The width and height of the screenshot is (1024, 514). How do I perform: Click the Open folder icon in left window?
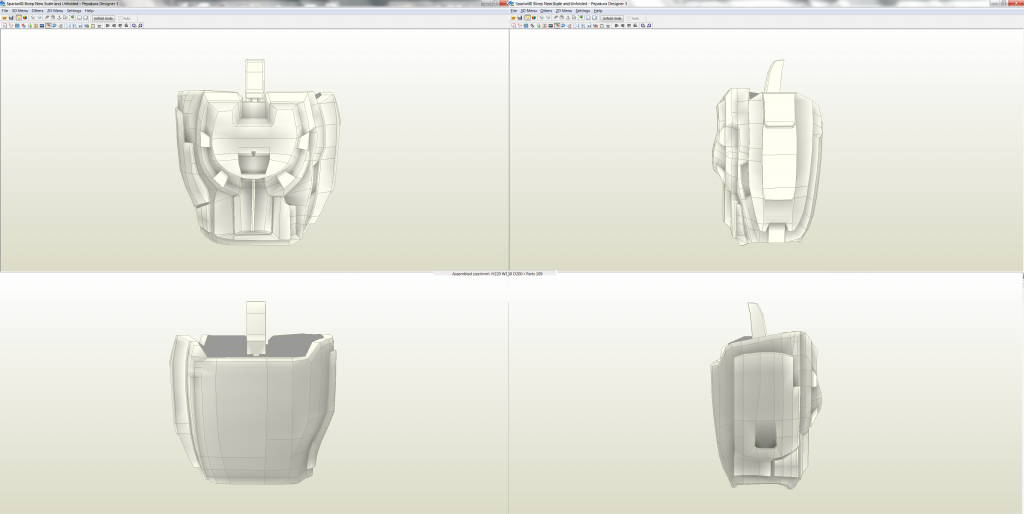(5, 18)
